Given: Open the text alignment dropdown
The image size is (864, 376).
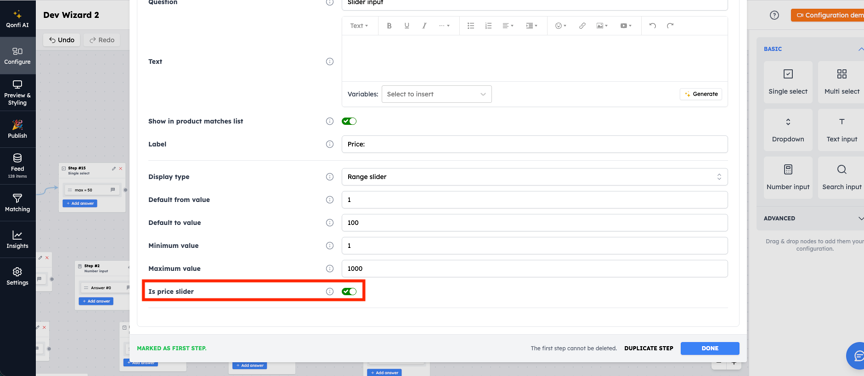Looking at the screenshot, I should point(508,26).
